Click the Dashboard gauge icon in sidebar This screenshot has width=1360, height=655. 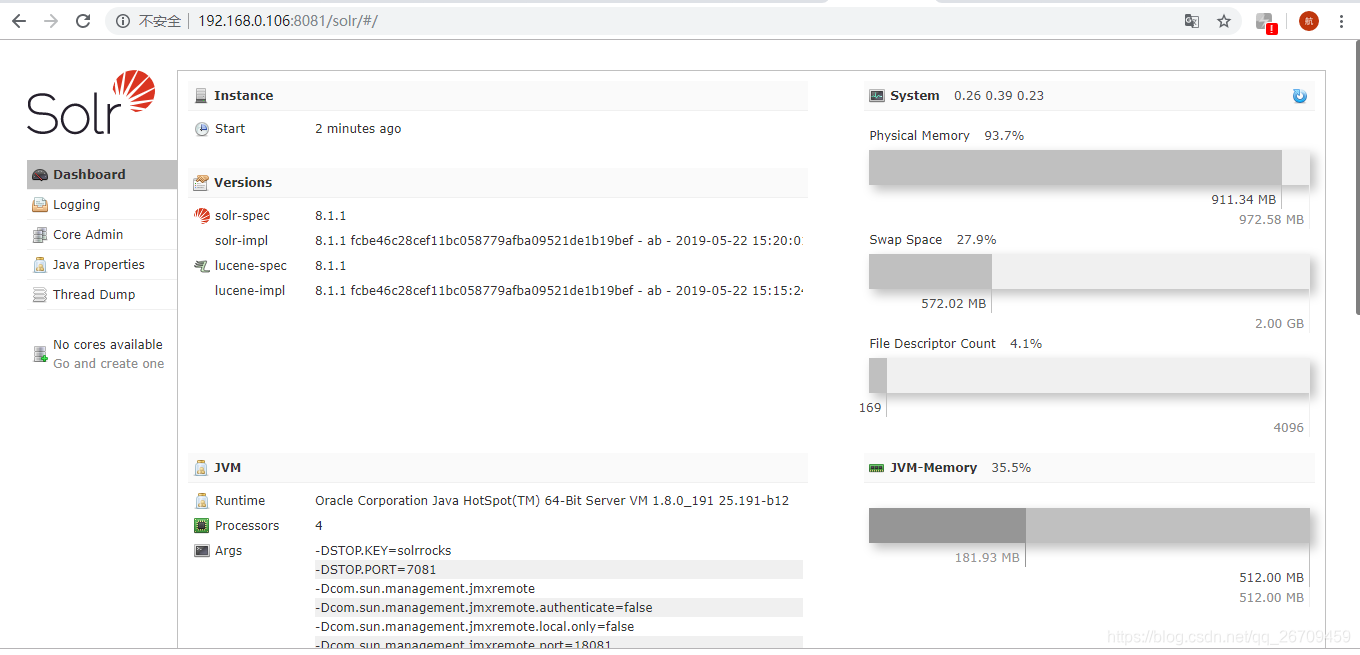pyautogui.click(x=40, y=175)
